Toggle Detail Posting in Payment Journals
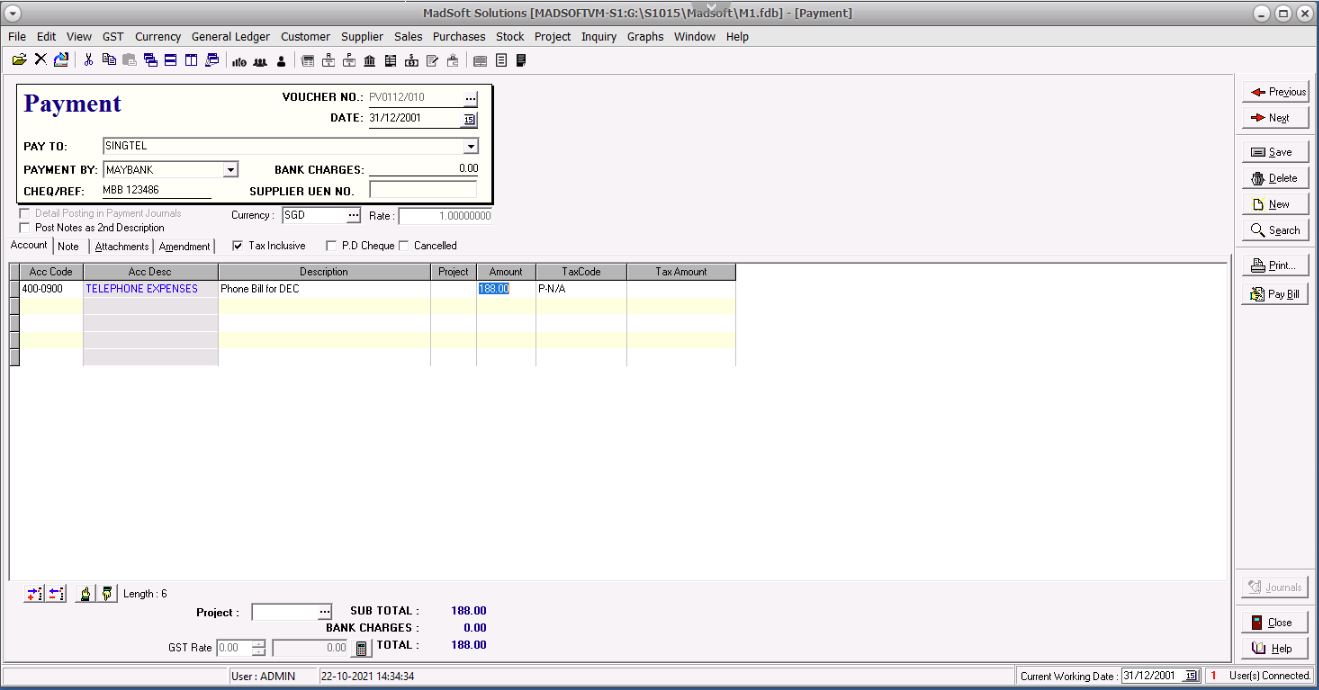This screenshot has width=1319, height=690. click(26, 214)
